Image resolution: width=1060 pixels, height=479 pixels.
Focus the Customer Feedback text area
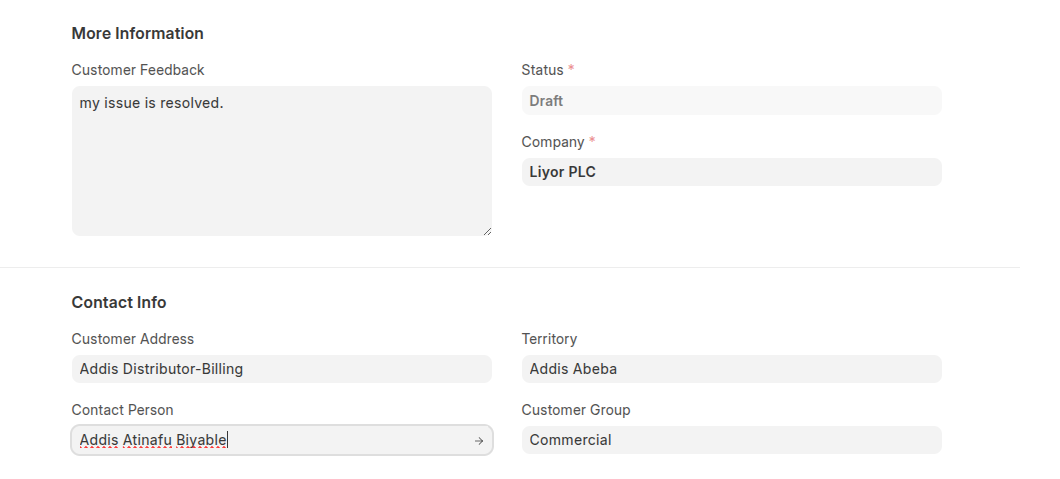pos(281,161)
